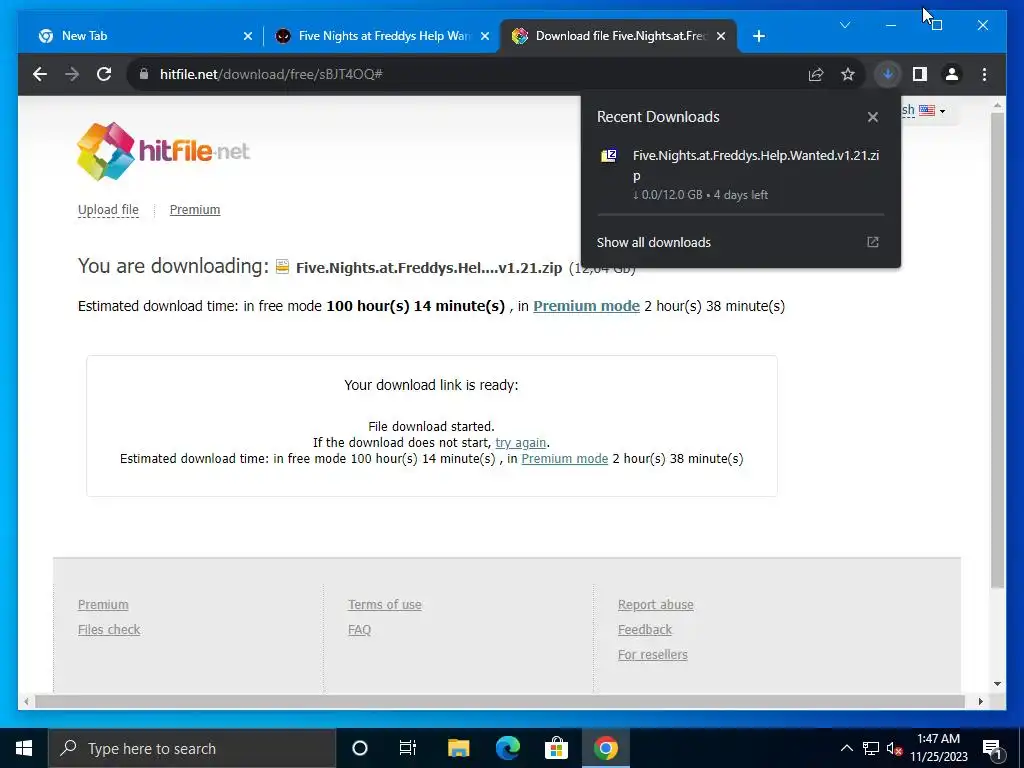Screen dimensions: 1024x768
Task: Open File Explorer from the taskbar
Action: tap(458, 748)
